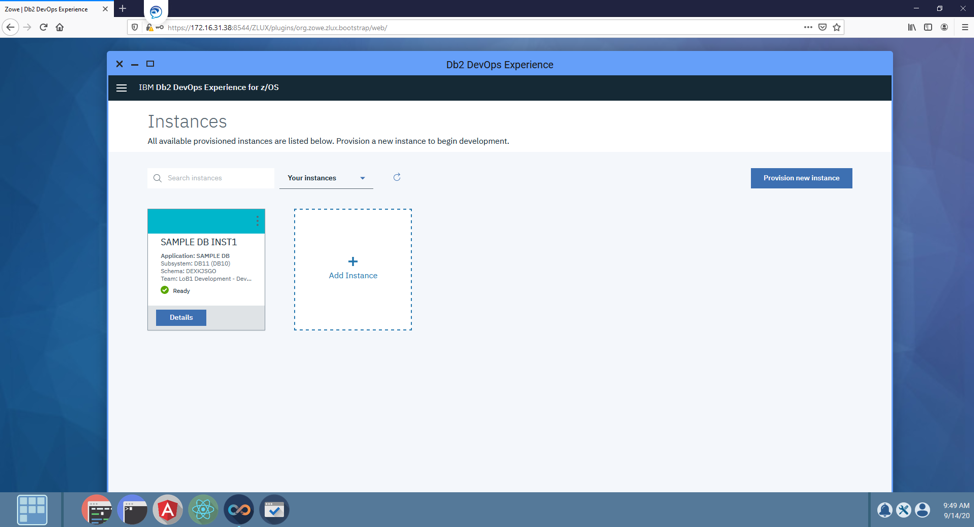This screenshot has height=527, width=974.
Task: Open the Zowe preferences wrench icon
Action: click(x=904, y=510)
